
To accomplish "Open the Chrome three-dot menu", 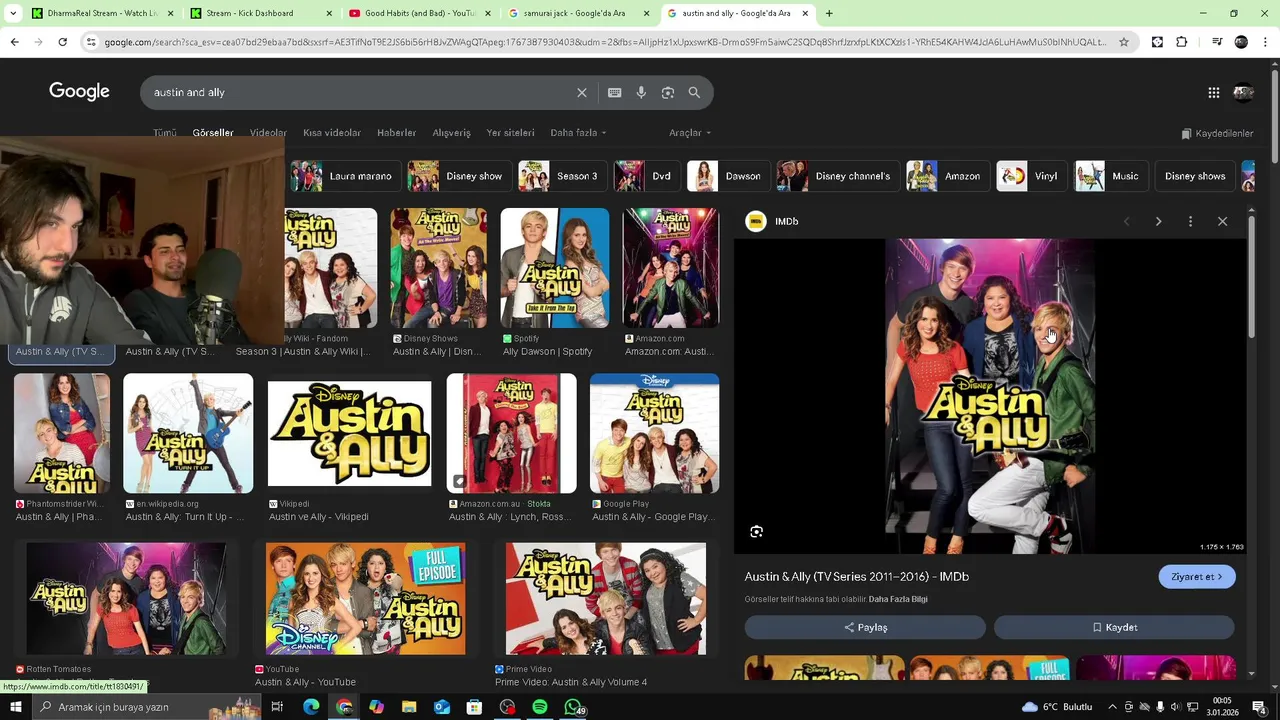I will point(1266,42).
